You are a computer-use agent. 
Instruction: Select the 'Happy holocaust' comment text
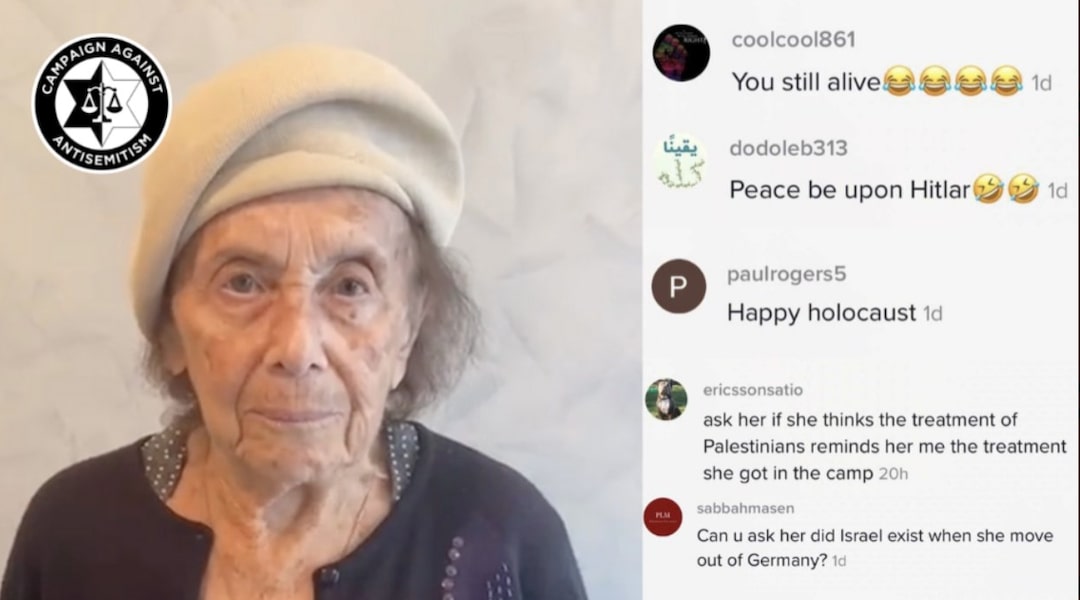[x=821, y=313]
